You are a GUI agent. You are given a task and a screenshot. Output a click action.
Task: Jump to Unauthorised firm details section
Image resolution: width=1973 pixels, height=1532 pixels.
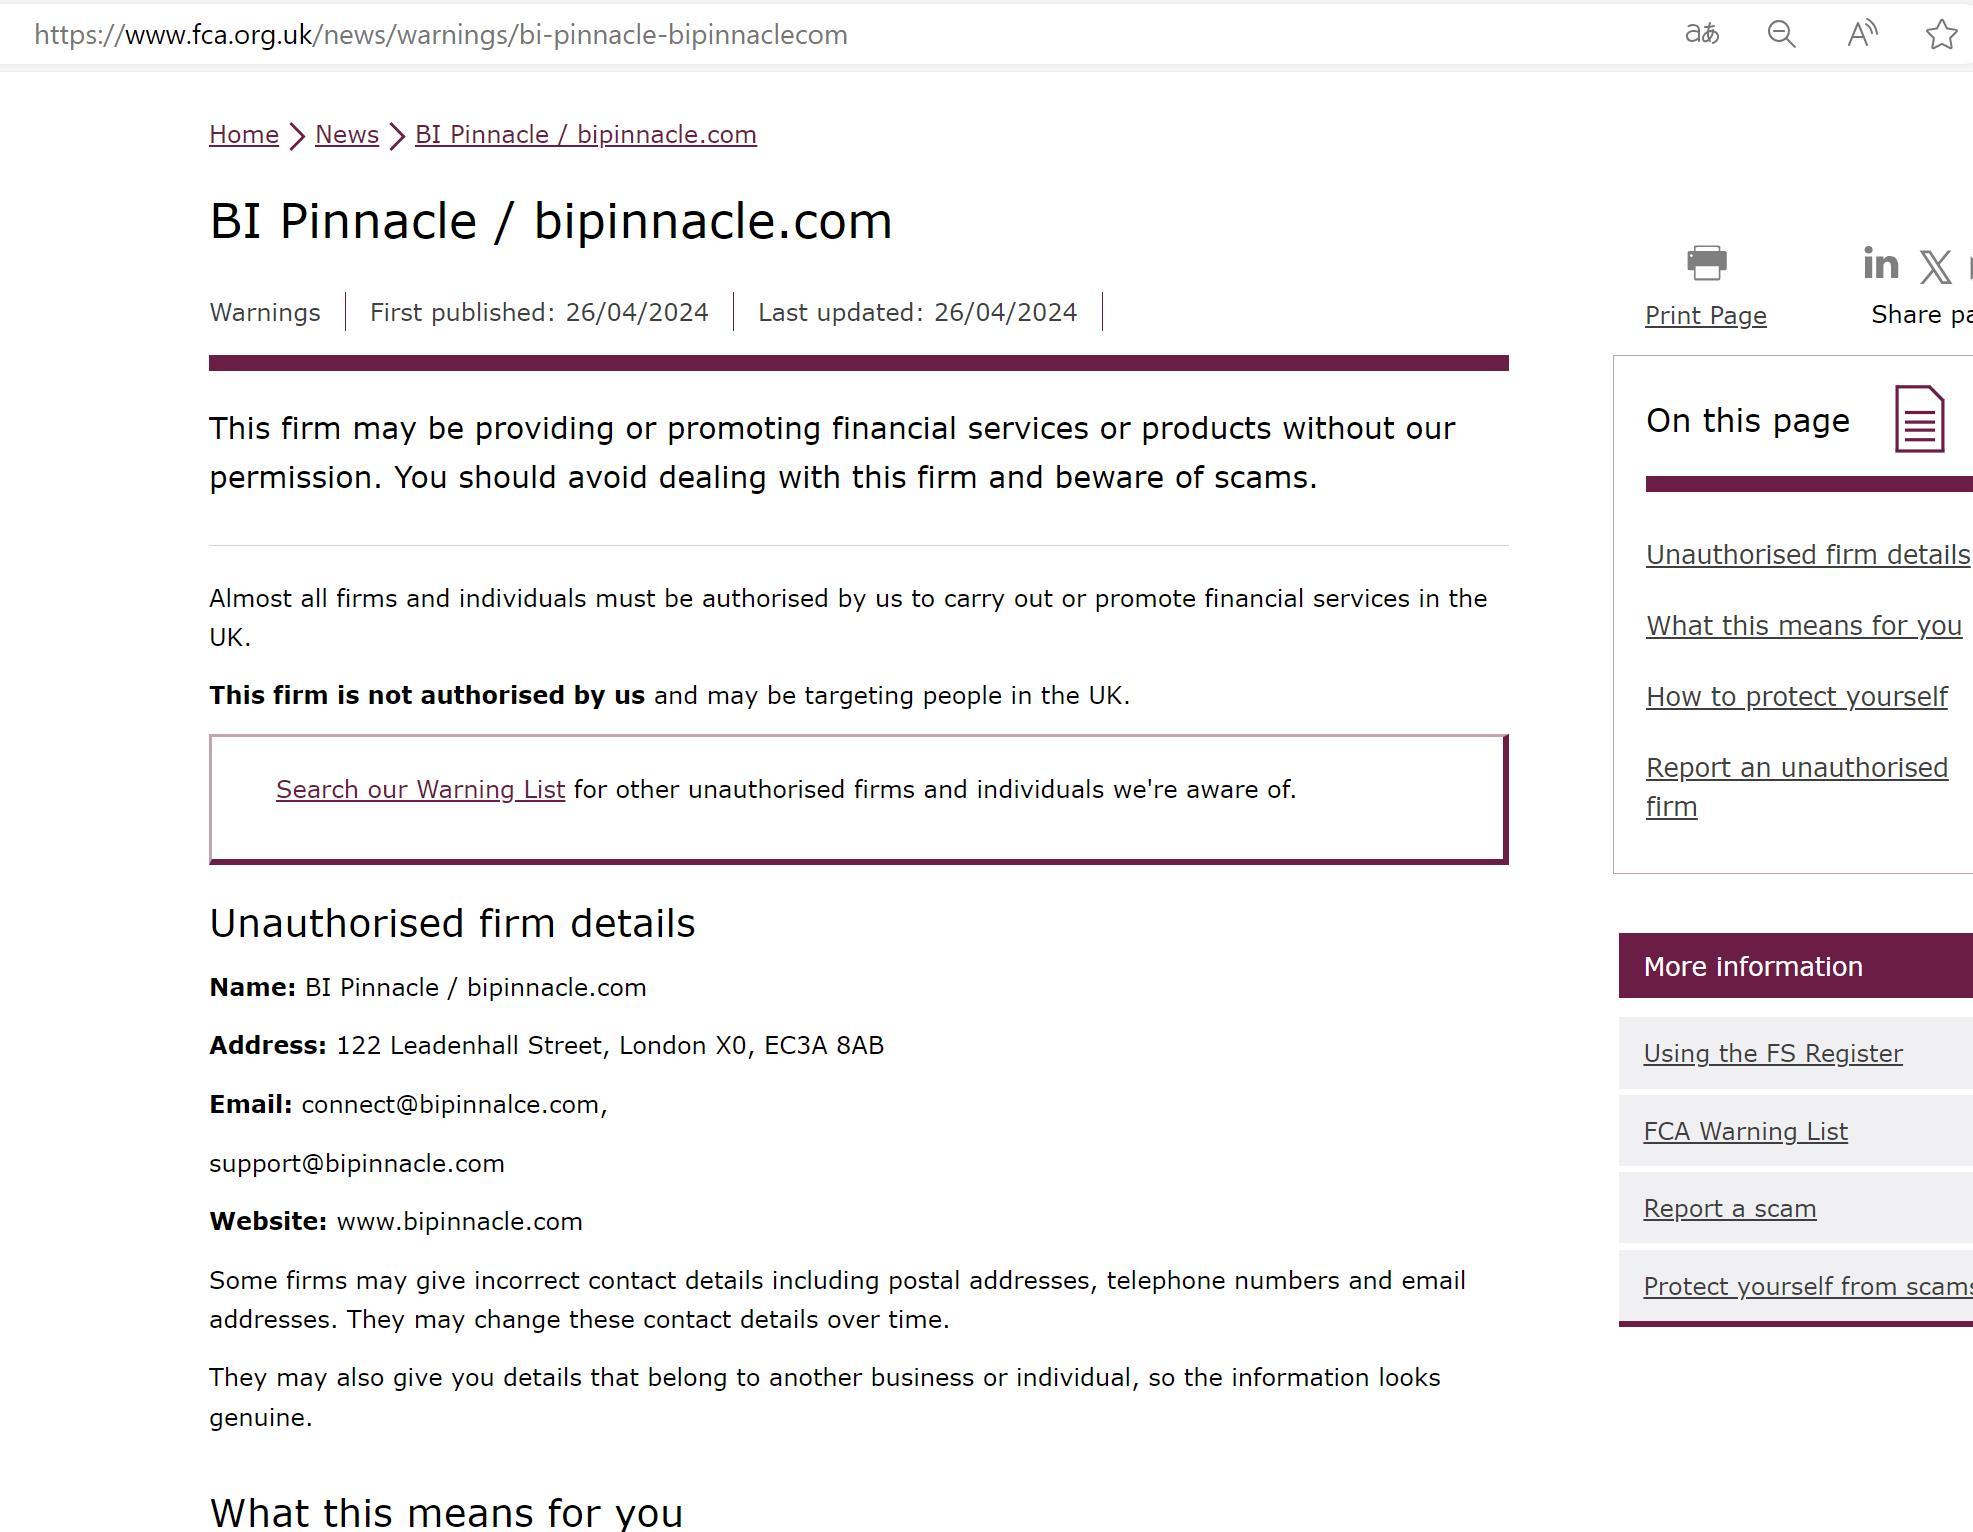tap(1807, 555)
